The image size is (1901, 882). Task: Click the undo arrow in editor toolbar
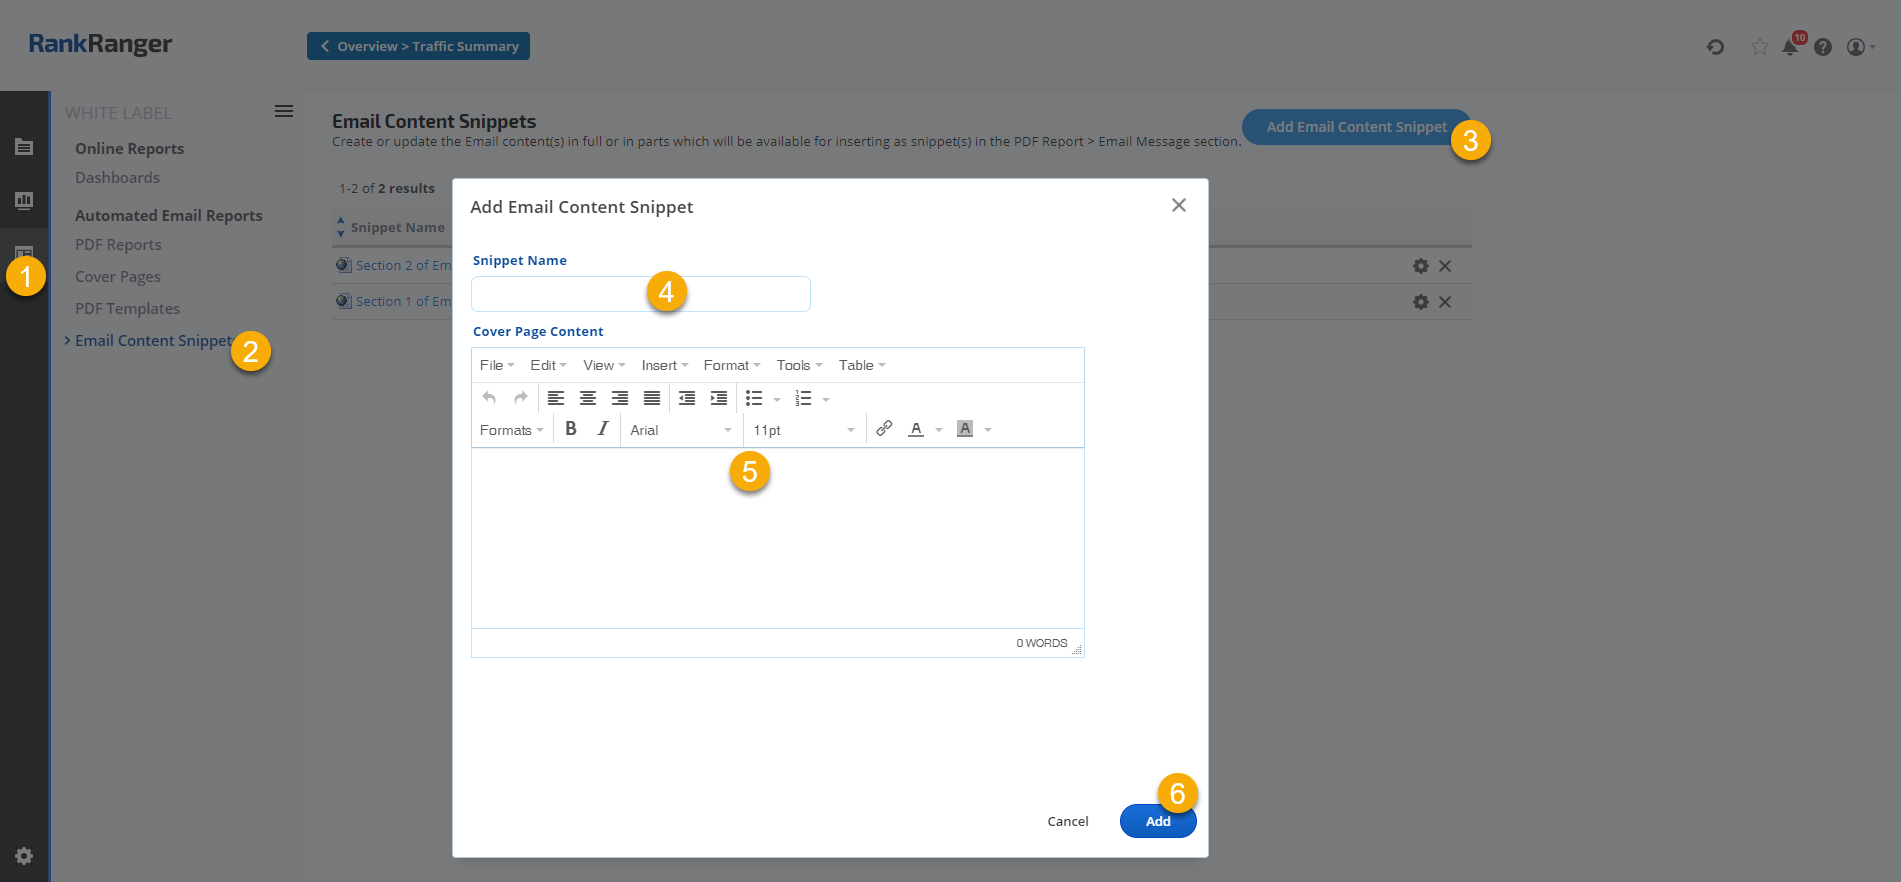coord(489,398)
